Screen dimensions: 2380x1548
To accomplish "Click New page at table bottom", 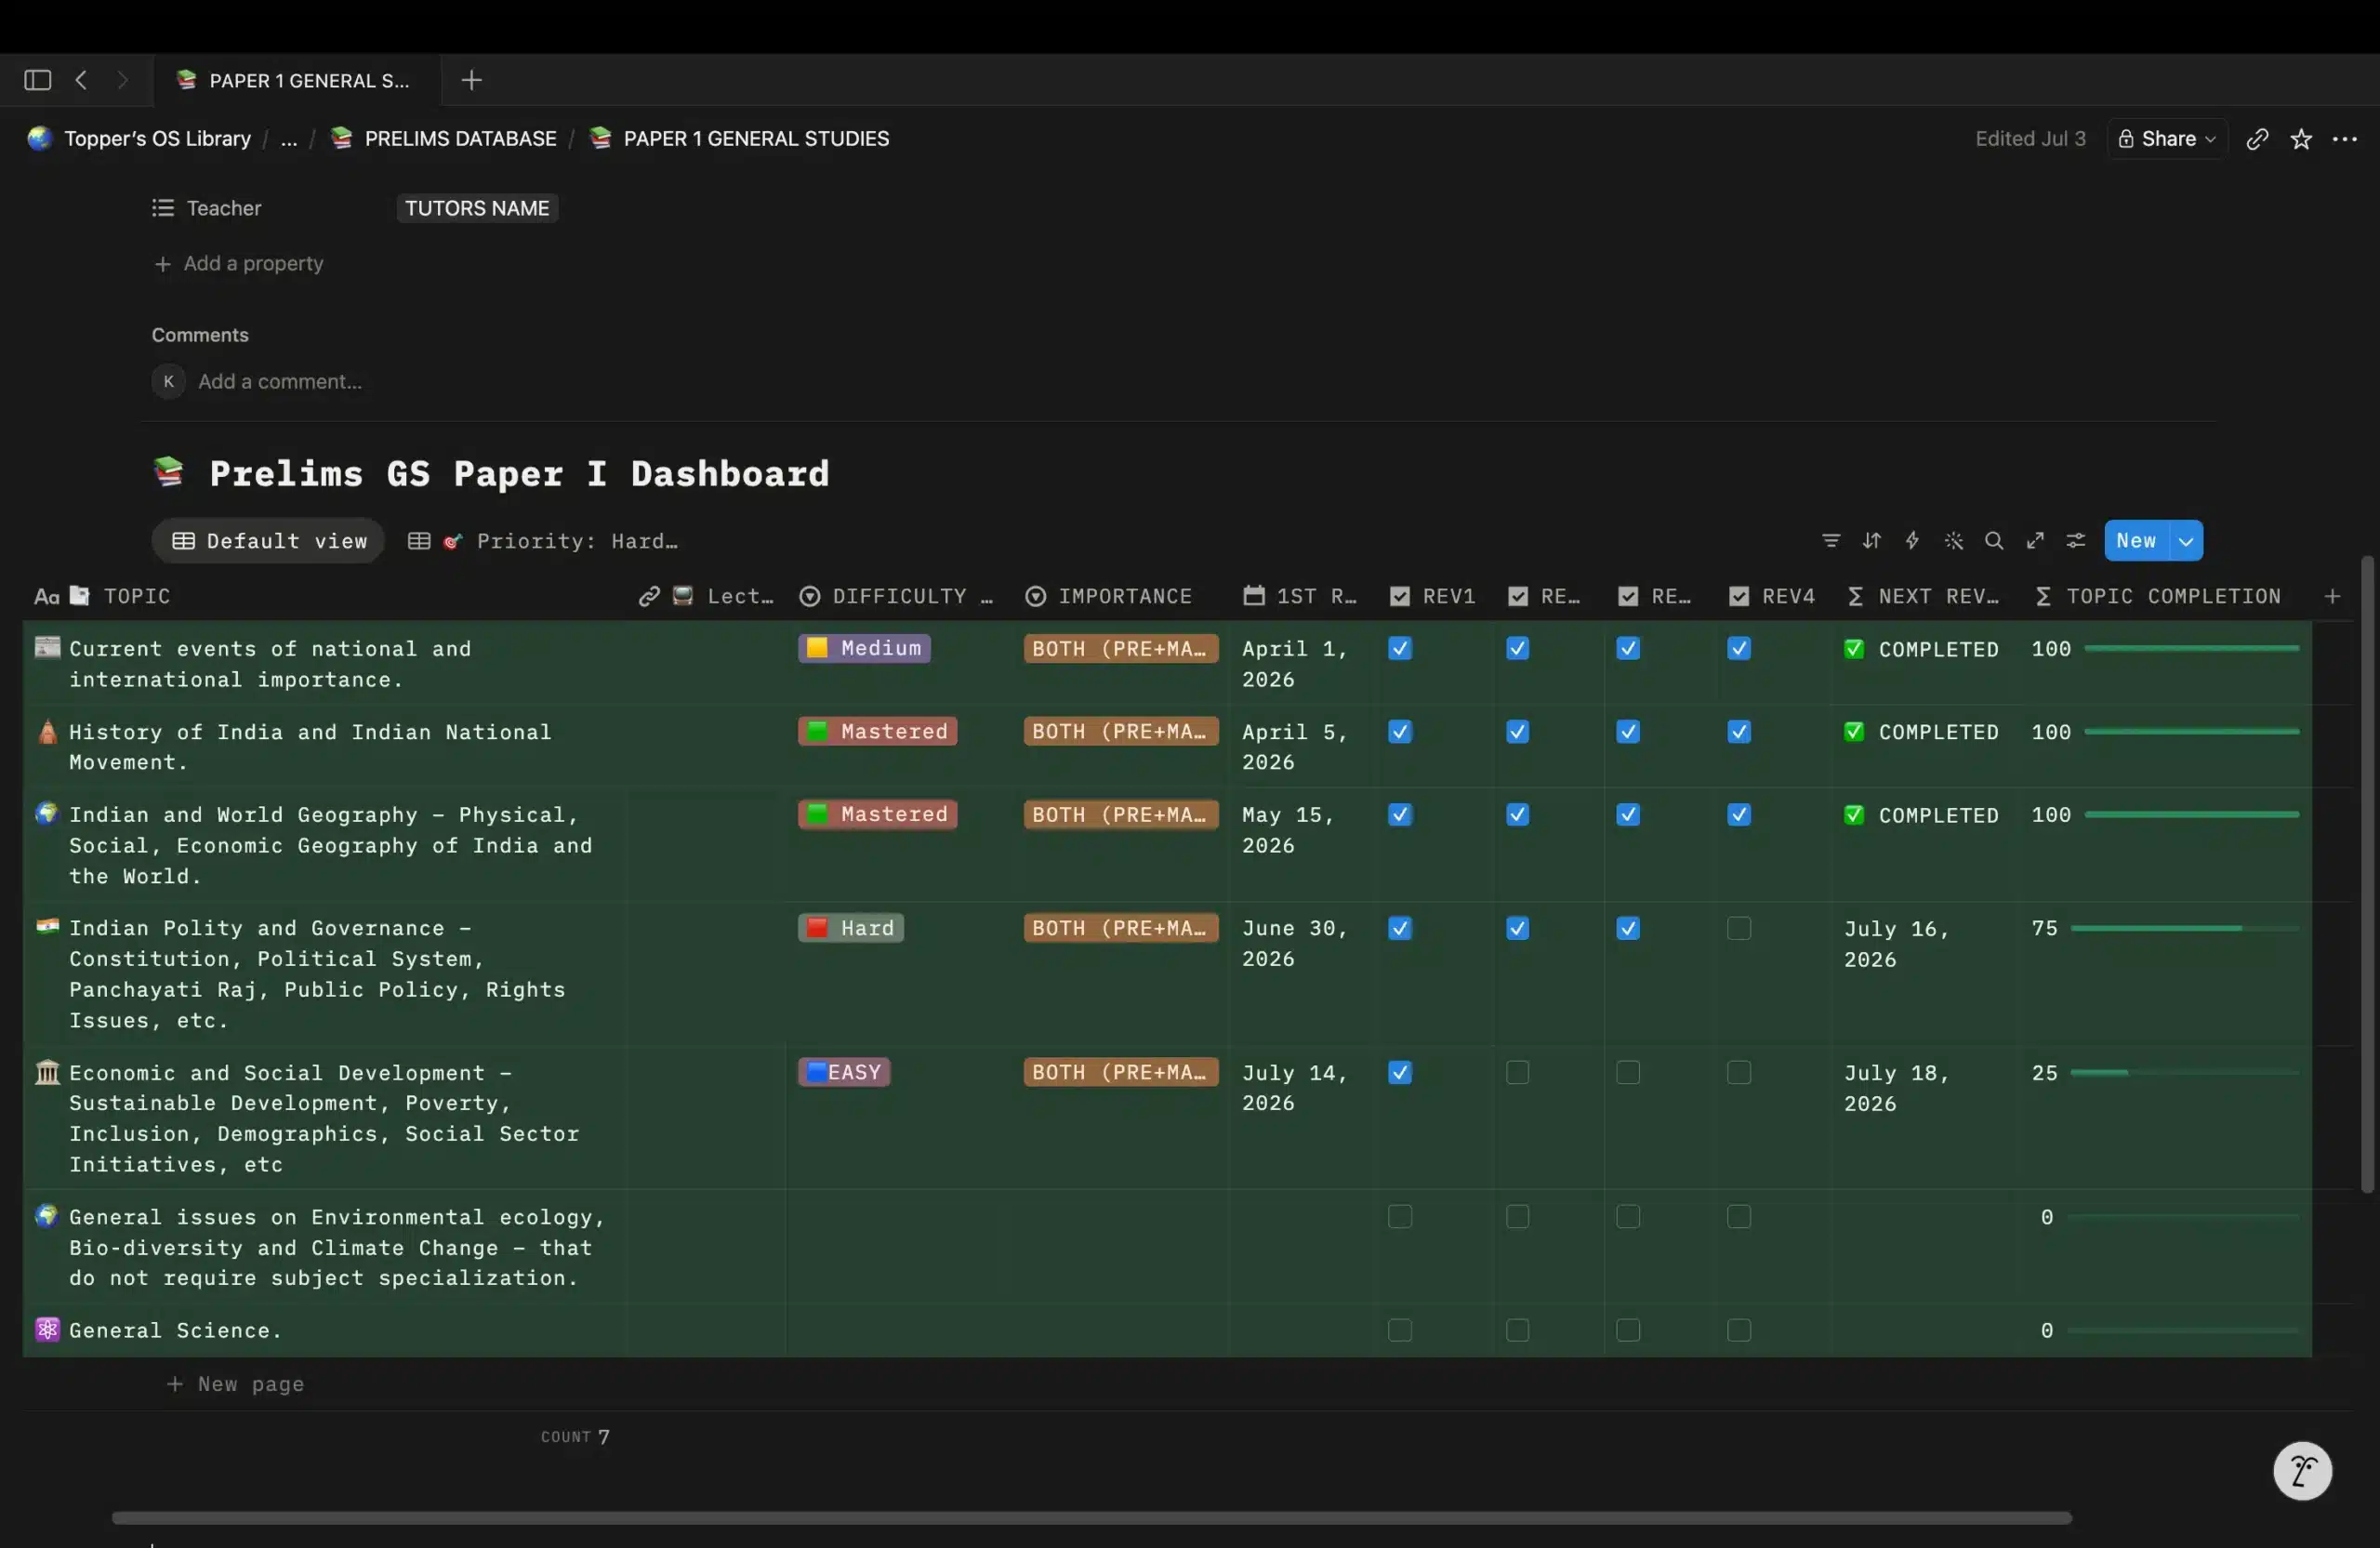I will tap(237, 1384).
